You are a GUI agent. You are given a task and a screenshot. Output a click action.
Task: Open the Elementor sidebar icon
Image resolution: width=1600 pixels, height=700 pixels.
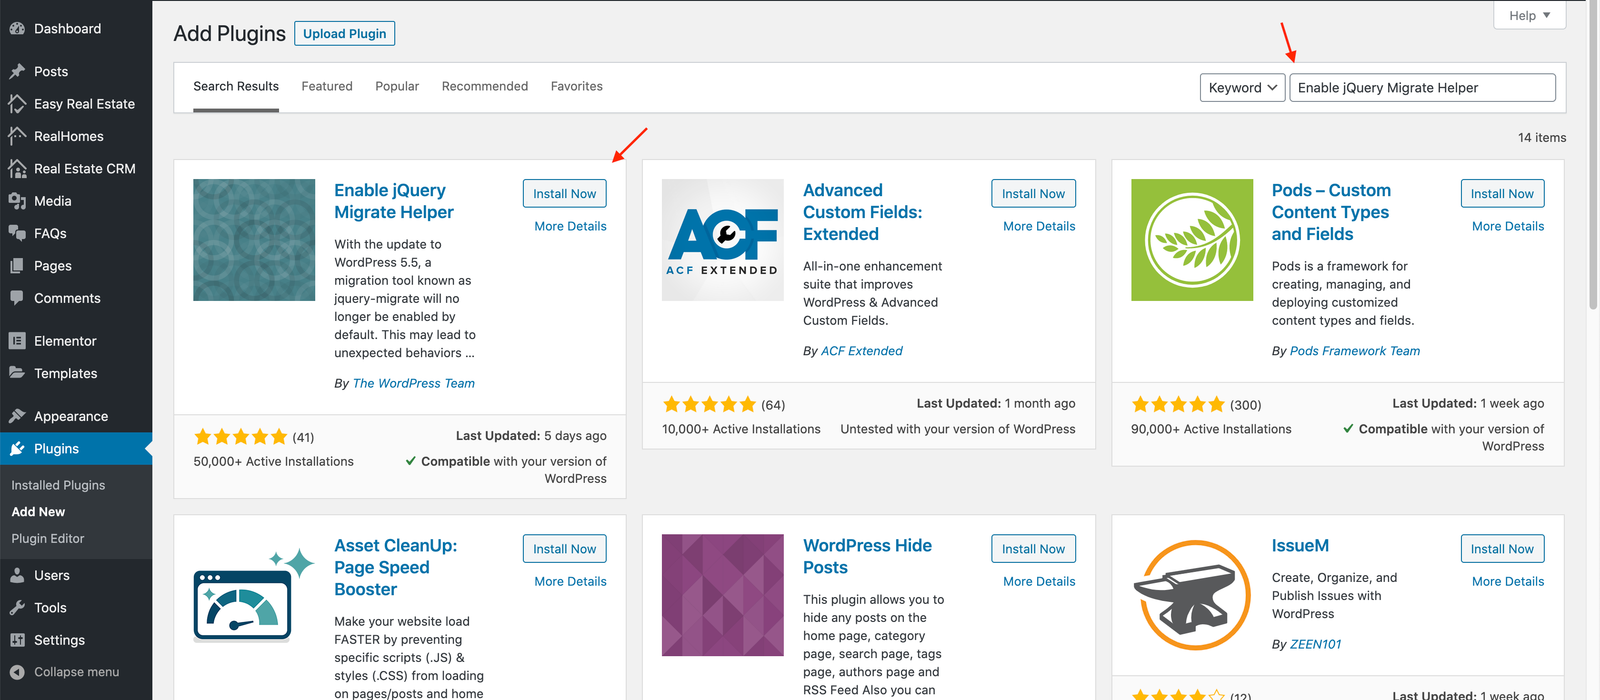[x=17, y=341]
